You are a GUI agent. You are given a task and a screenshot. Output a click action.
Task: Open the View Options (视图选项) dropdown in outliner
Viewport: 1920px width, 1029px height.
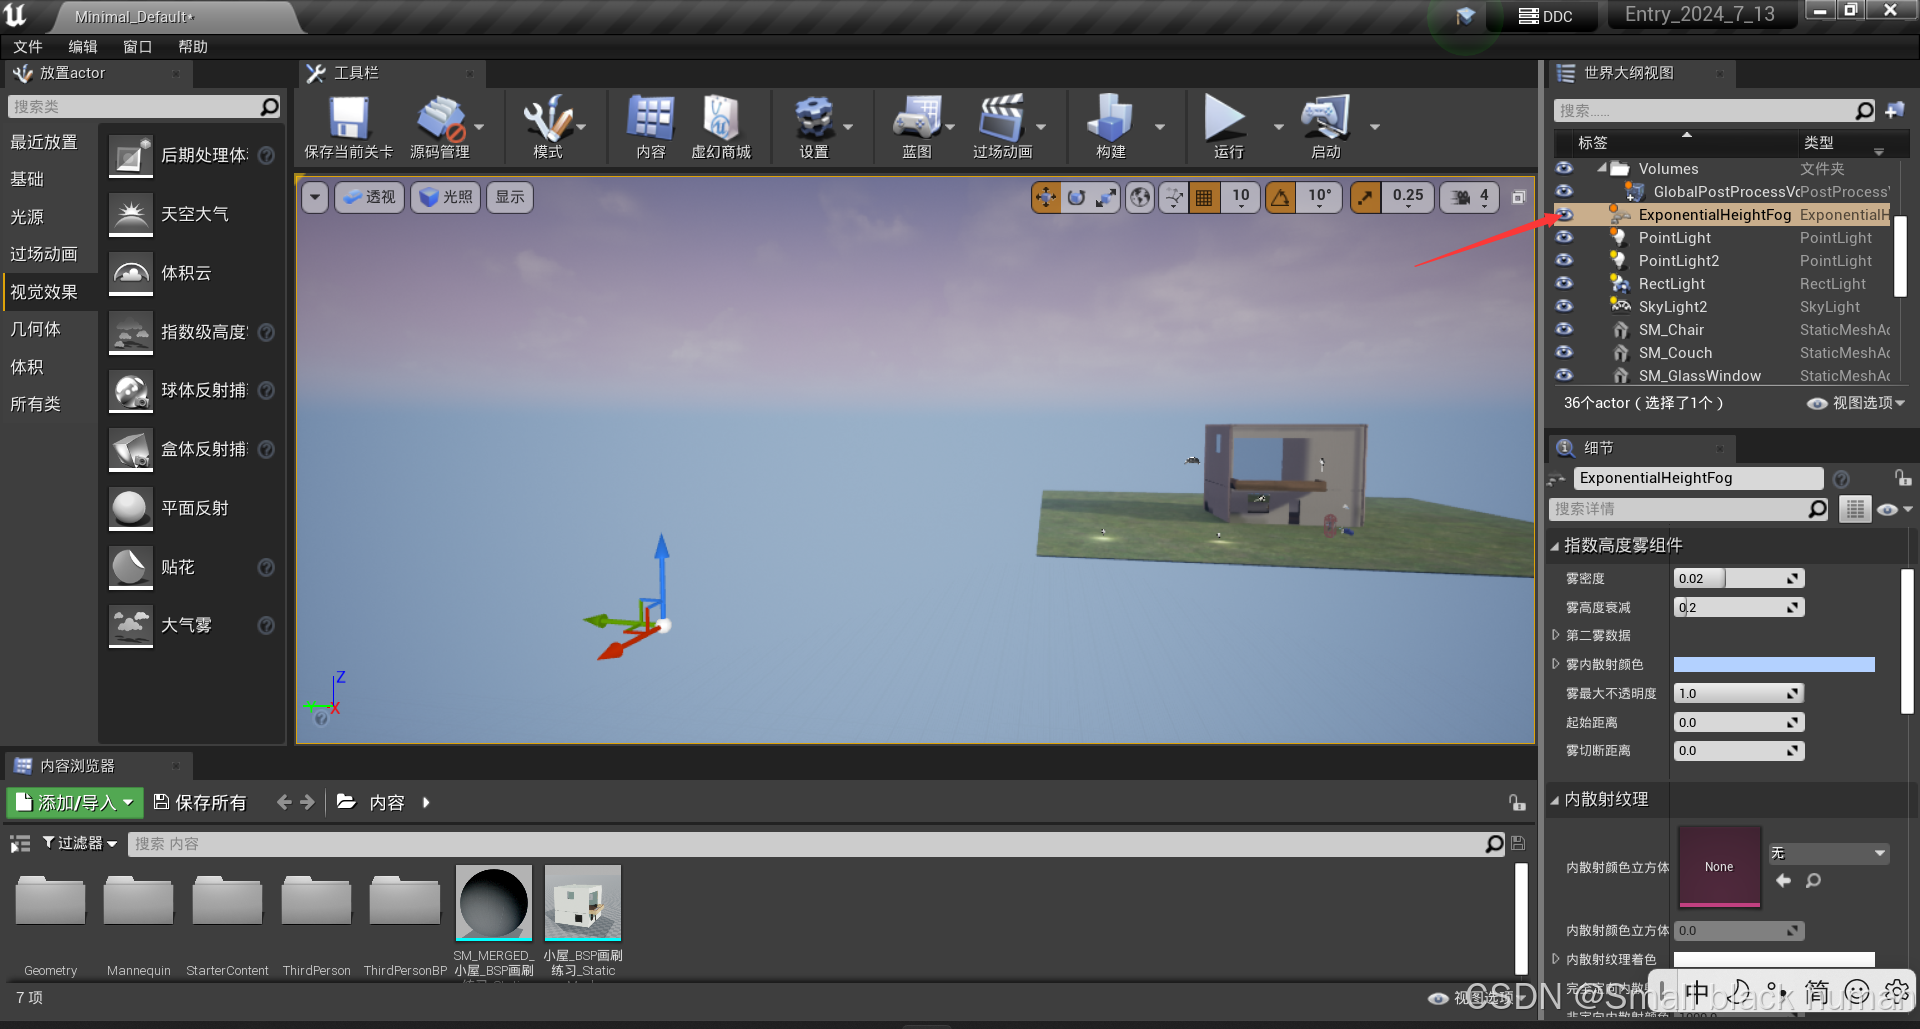[x=1856, y=403]
